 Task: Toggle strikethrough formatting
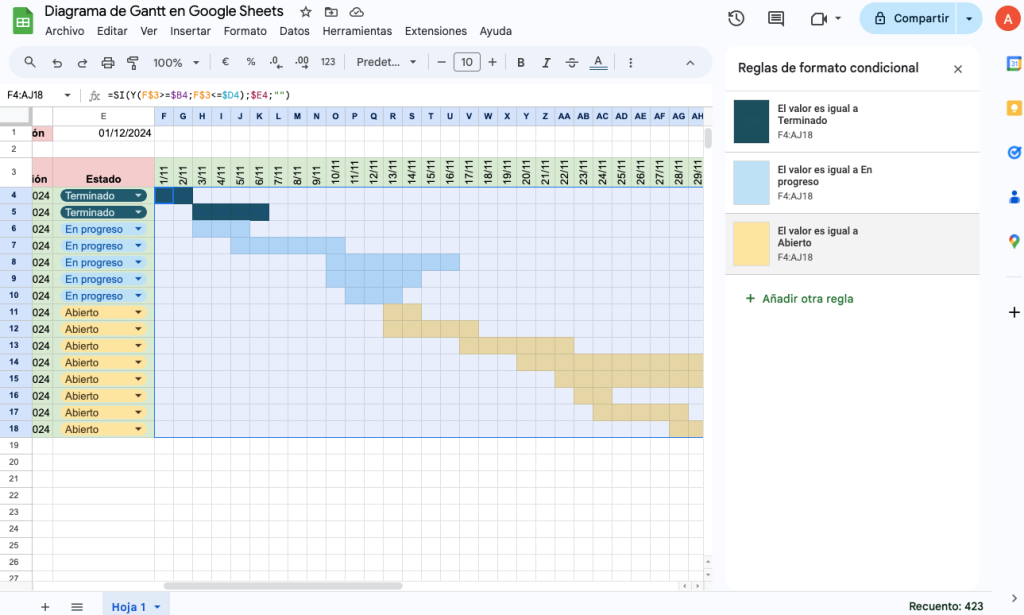pyautogui.click(x=572, y=62)
